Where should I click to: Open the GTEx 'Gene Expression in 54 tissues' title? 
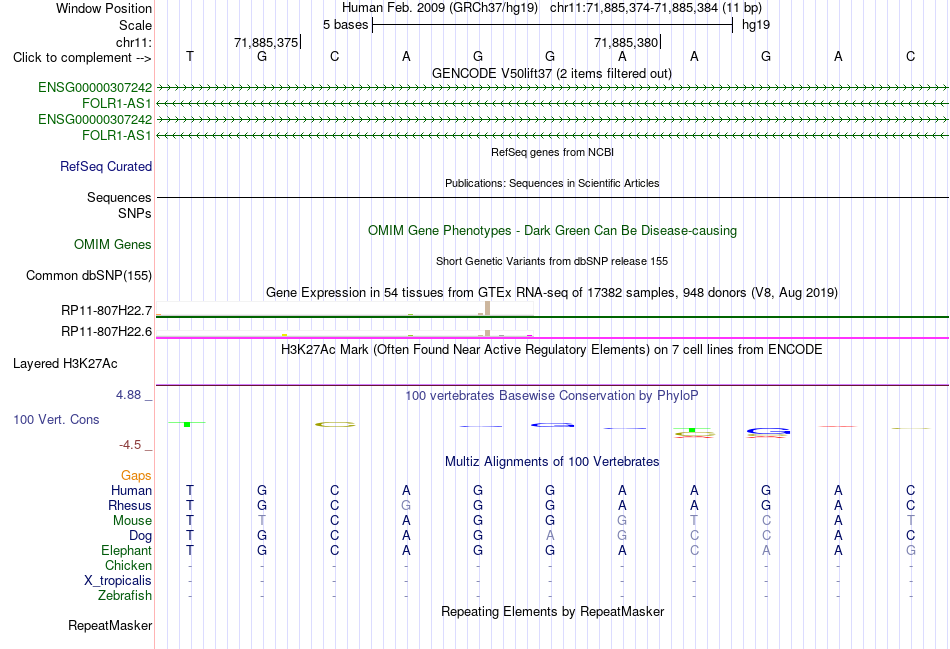click(x=551, y=293)
